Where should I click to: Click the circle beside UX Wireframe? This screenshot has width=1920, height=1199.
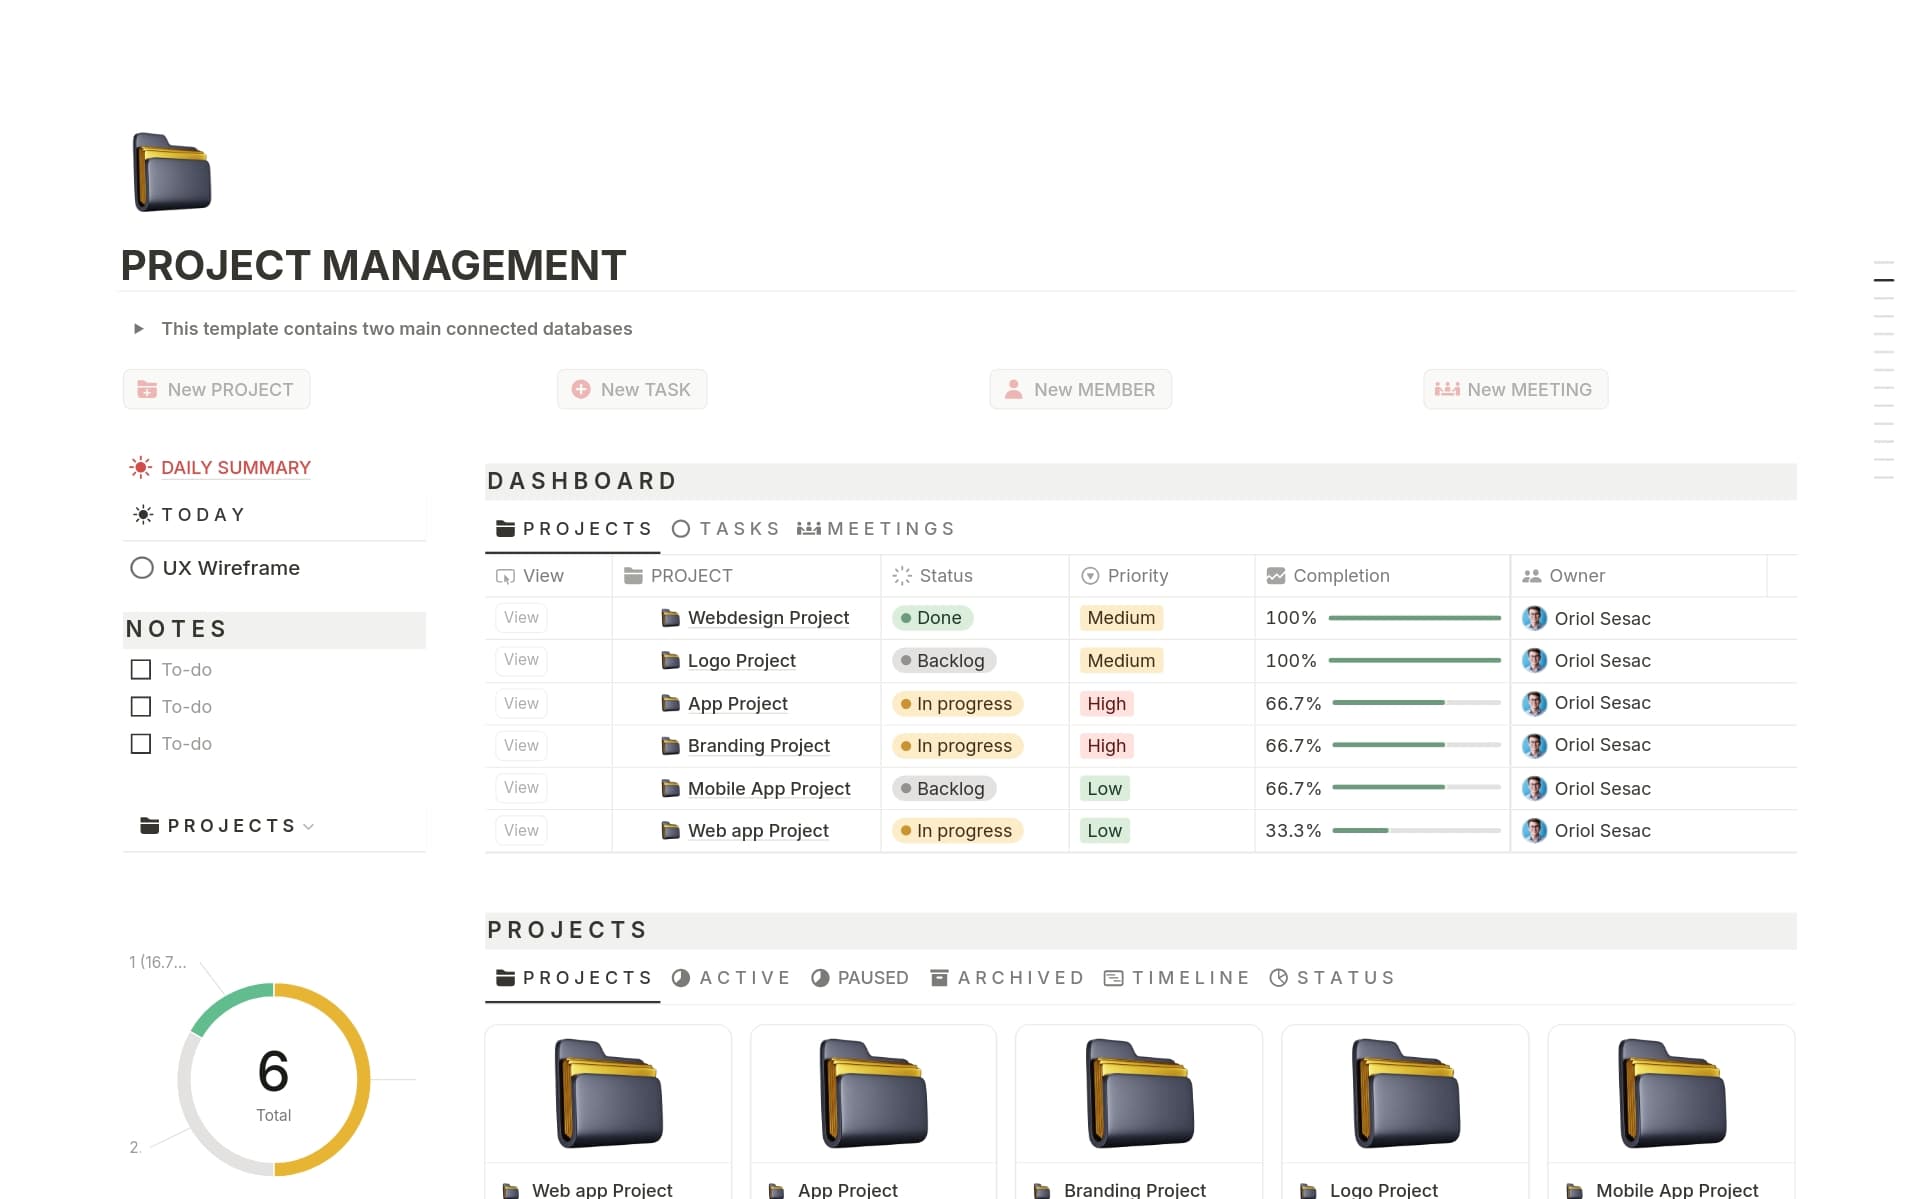coord(141,568)
